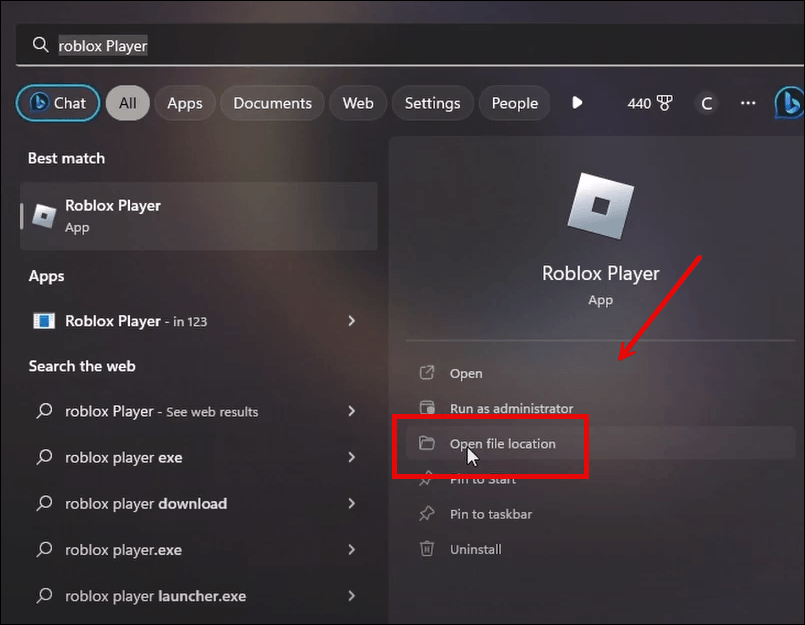Image resolution: width=805 pixels, height=625 pixels.
Task: Click the C account avatar icon
Action: pos(707,103)
